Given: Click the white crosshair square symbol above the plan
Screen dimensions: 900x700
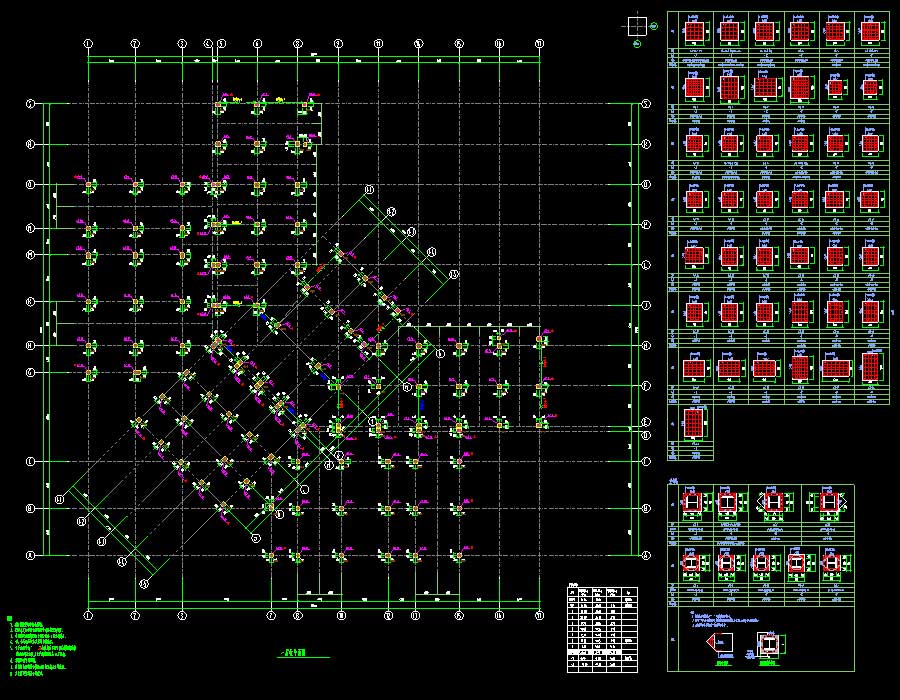Looking at the screenshot, I should tap(636, 27).
